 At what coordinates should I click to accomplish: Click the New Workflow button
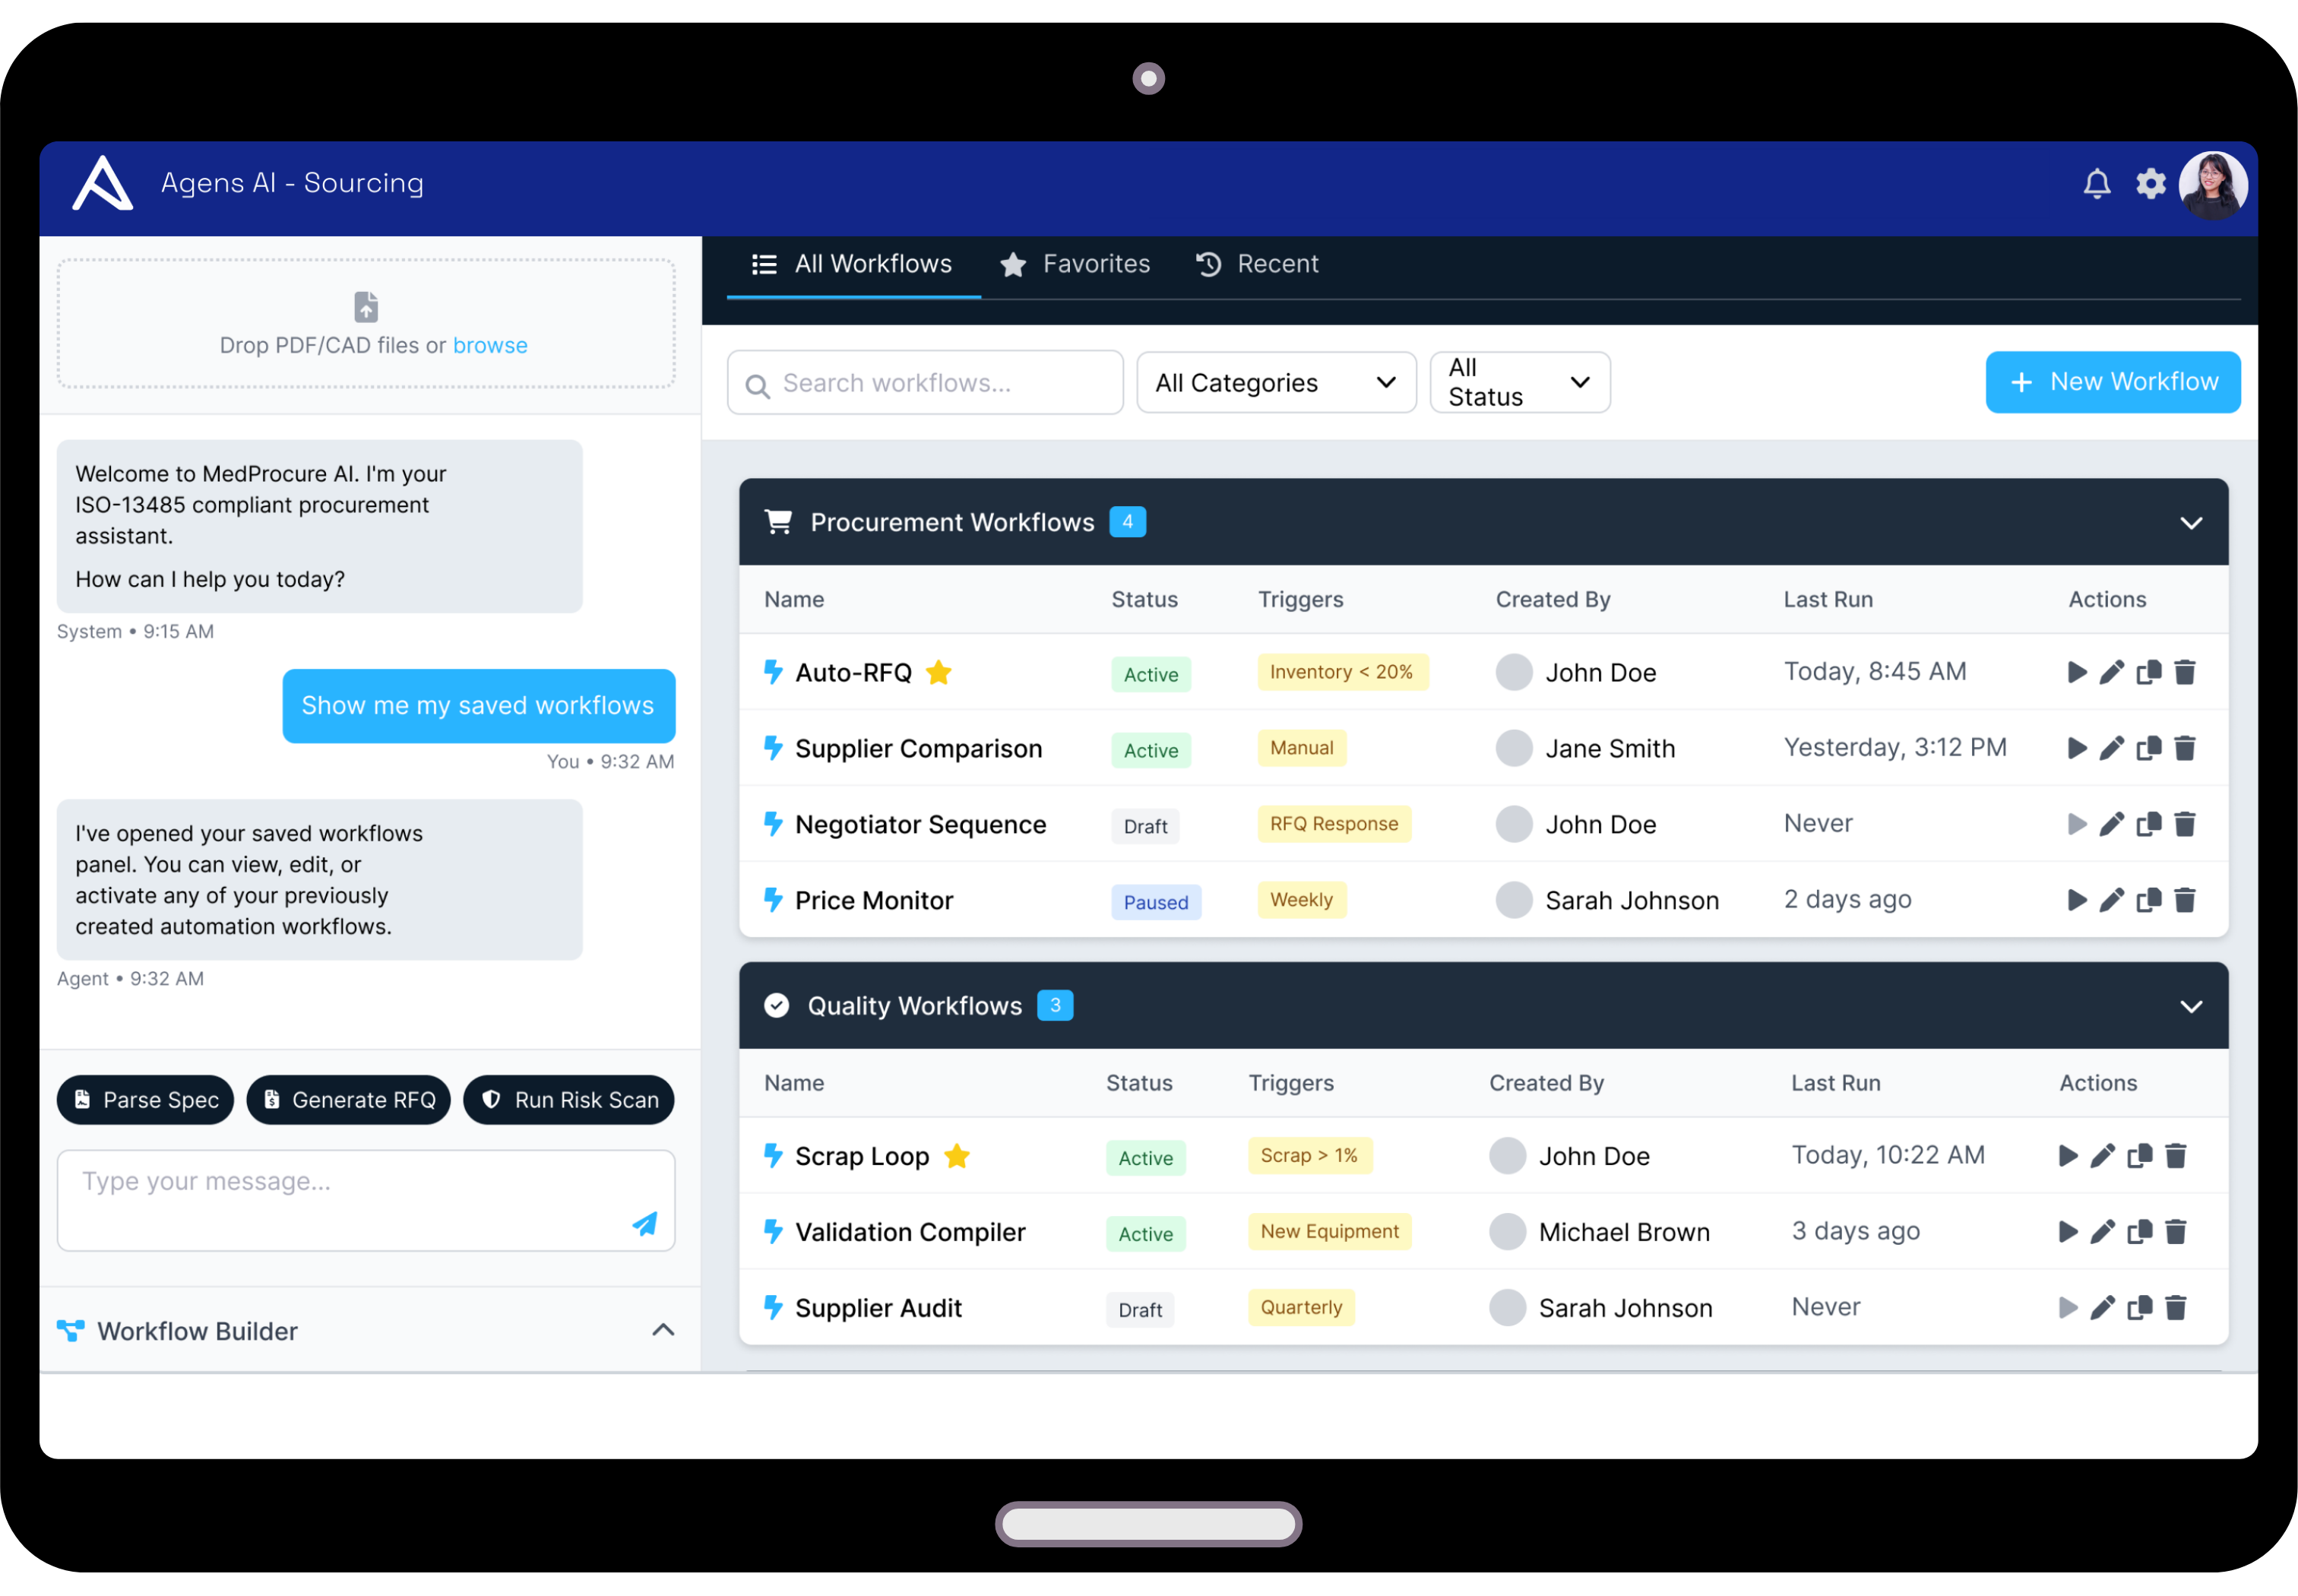click(x=2112, y=382)
